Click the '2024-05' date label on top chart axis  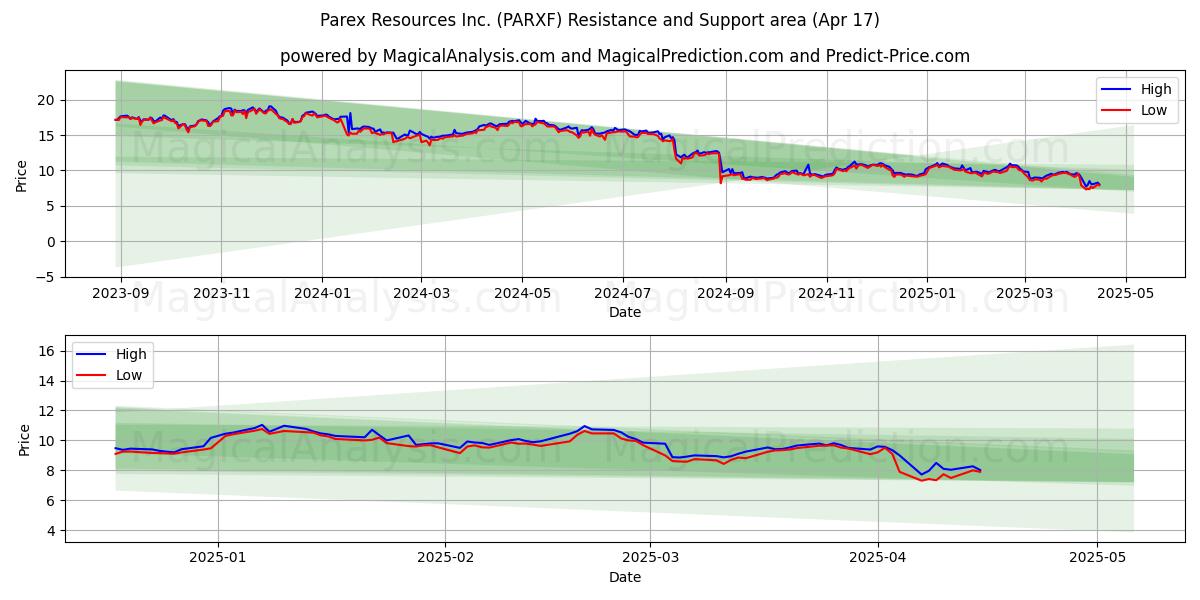pyautogui.click(x=521, y=296)
